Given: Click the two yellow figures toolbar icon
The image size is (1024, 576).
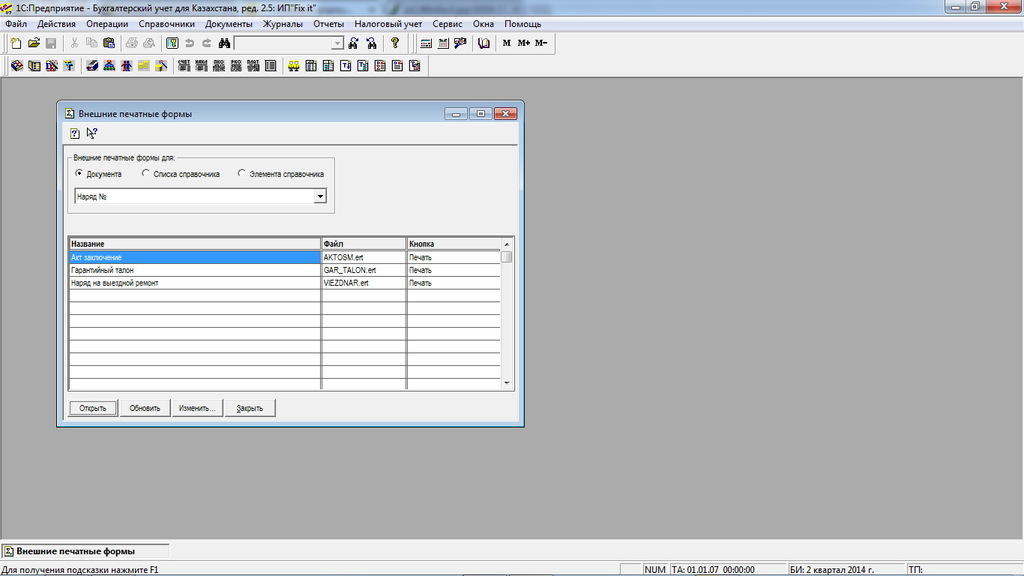Looking at the screenshot, I should [x=294, y=66].
